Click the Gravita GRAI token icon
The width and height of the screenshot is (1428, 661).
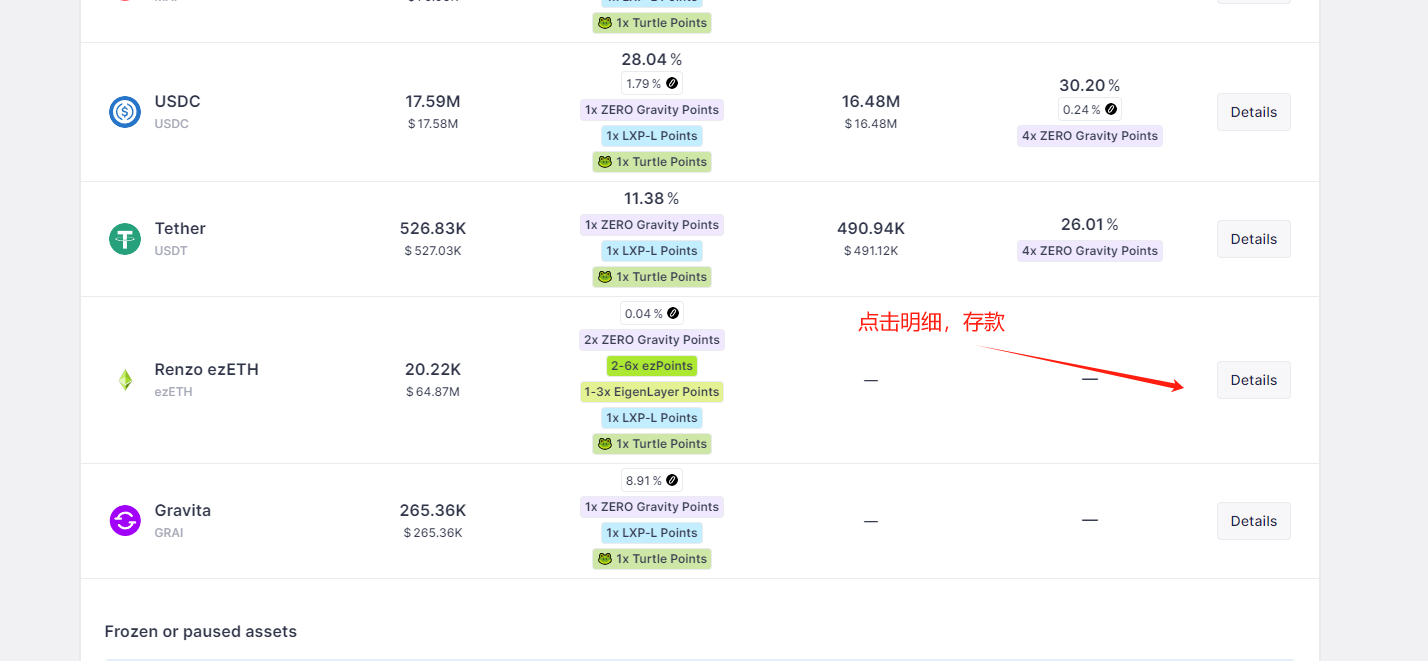[x=125, y=520]
